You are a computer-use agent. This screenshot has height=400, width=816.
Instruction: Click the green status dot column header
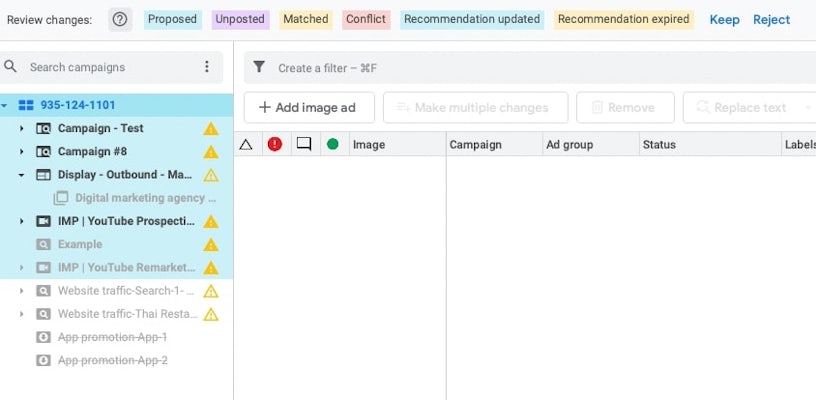(333, 144)
